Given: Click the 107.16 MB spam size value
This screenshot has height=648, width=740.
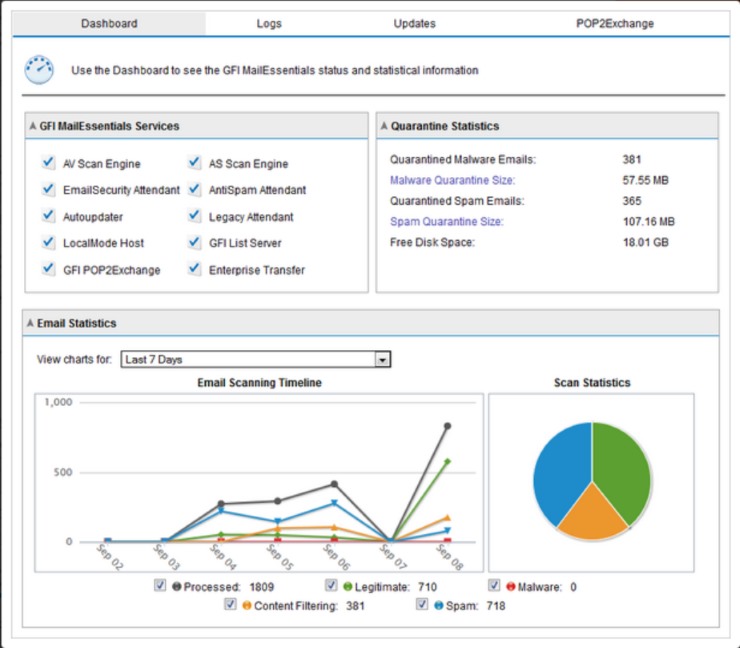Looking at the screenshot, I should pyautogui.click(x=649, y=222).
